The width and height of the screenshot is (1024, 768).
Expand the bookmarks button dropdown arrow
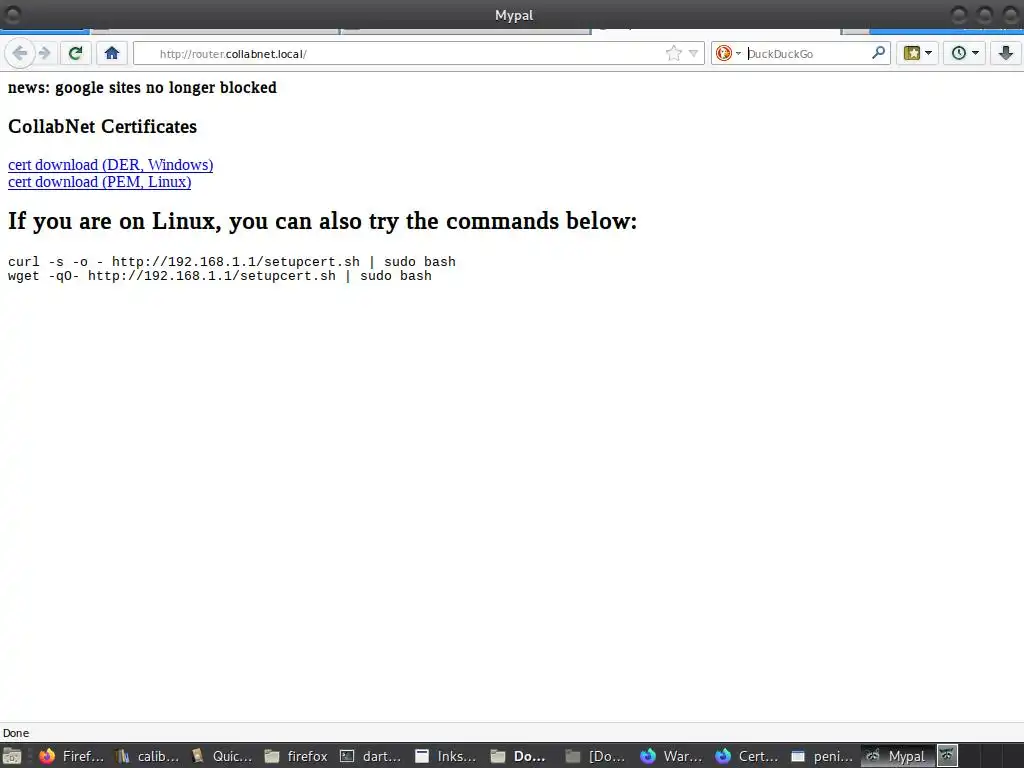pos(929,53)
